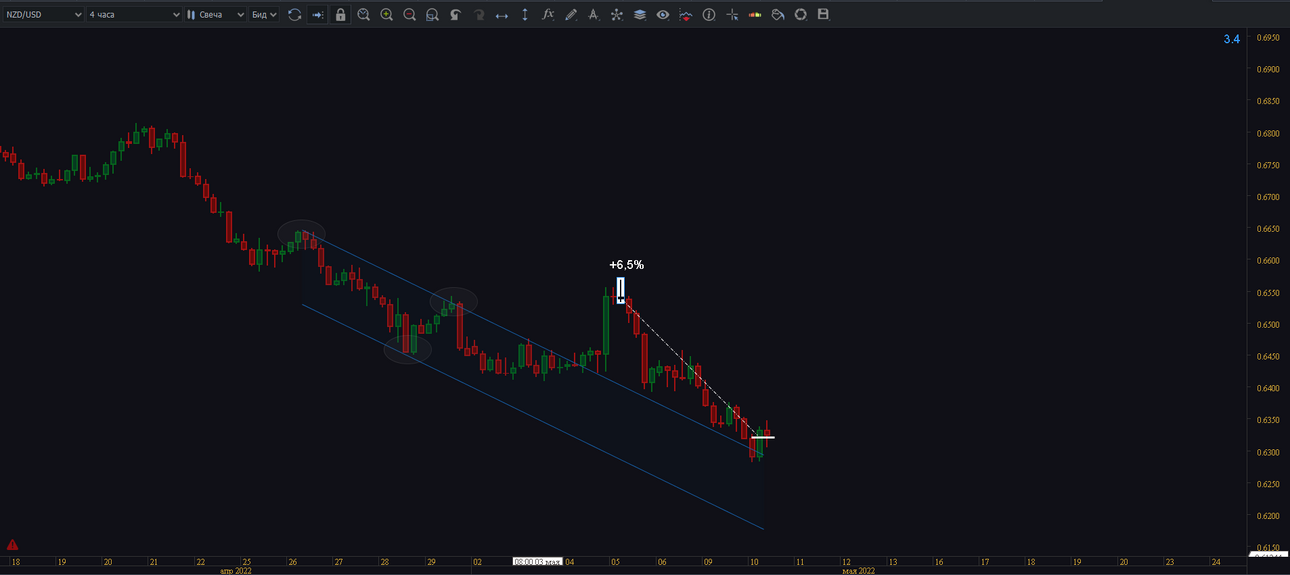Viewport: 1290px width, 575px height.
Task: Click the 0.6500 price axis label
Action: click(1268, 325)
